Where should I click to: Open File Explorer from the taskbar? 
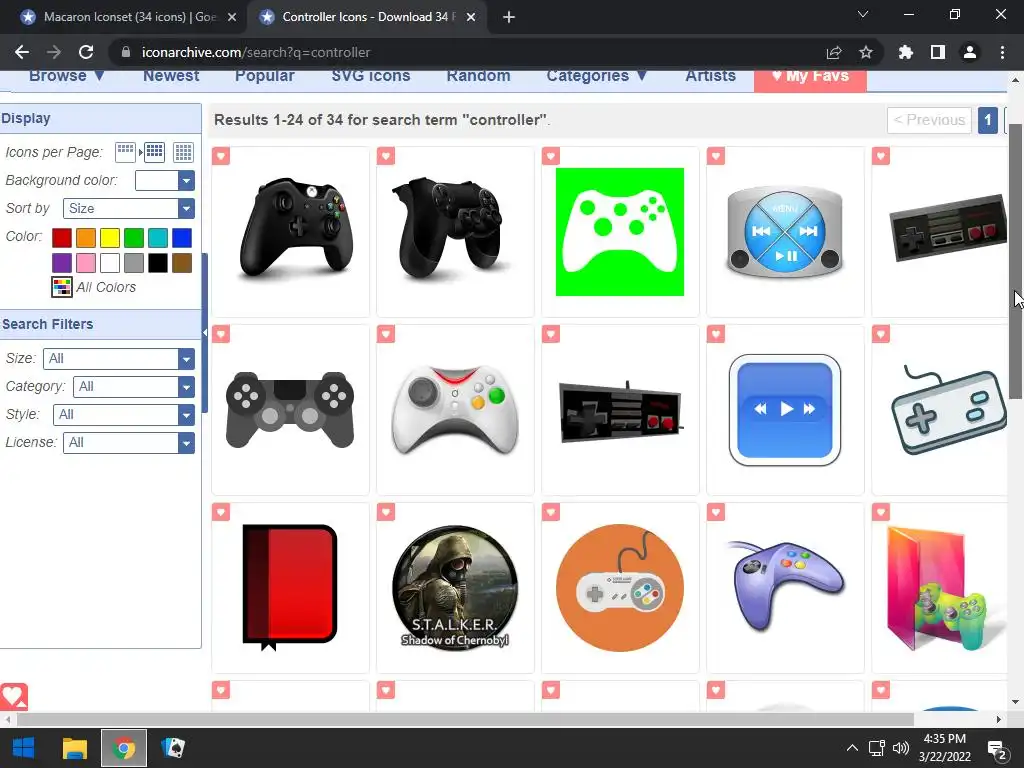pyautogui.click(x=74, y=748)
